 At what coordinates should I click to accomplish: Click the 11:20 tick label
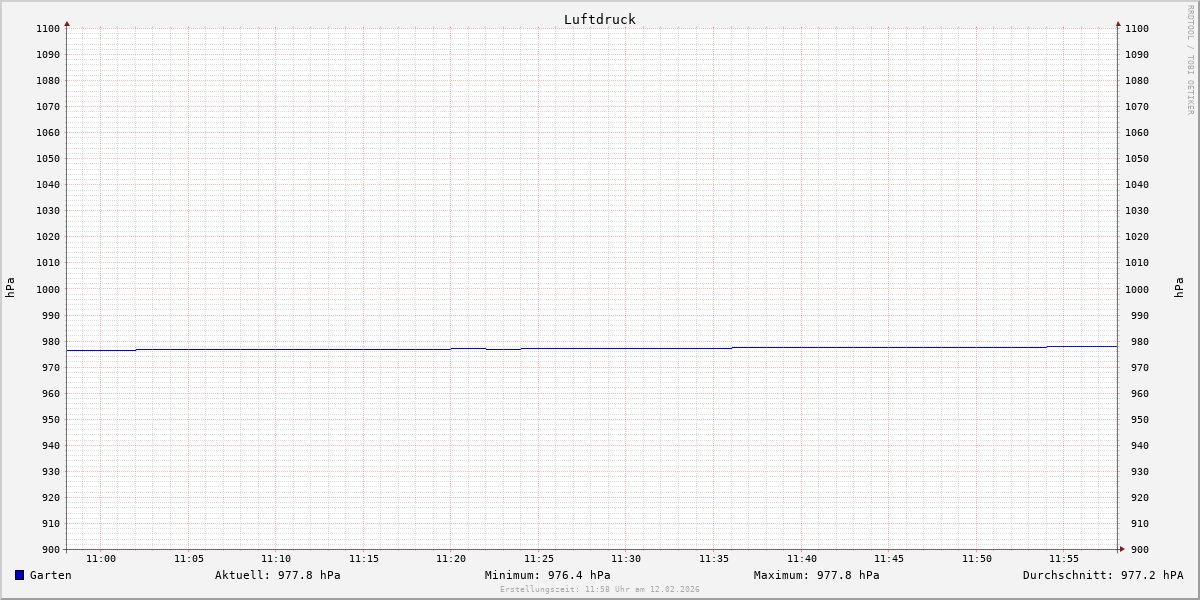click(451, 559)
